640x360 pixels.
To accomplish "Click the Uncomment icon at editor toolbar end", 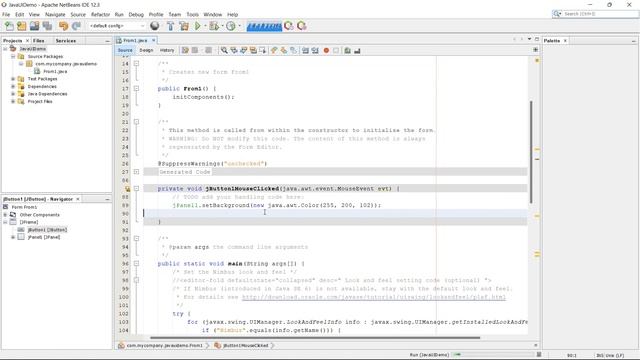I will click(357, 50).
